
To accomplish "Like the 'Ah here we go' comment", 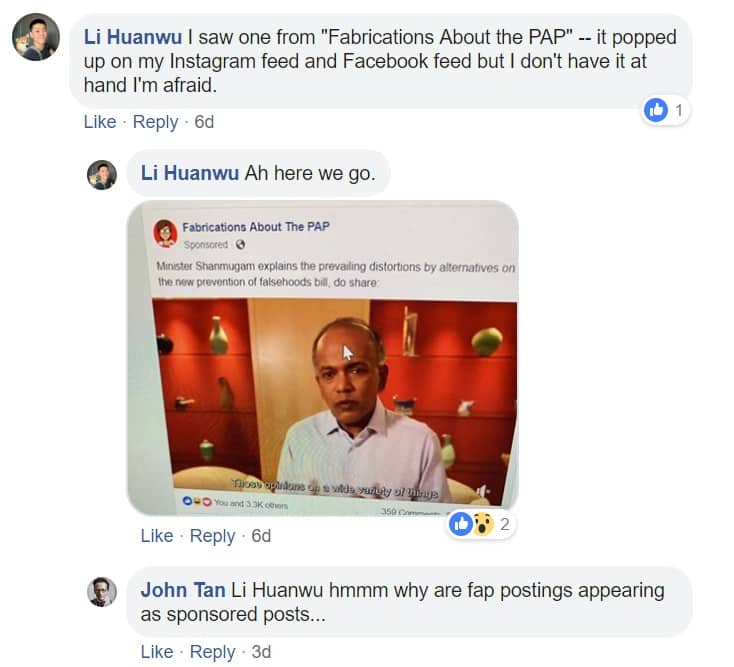I will pyautogui.click(x=157, y=535).
